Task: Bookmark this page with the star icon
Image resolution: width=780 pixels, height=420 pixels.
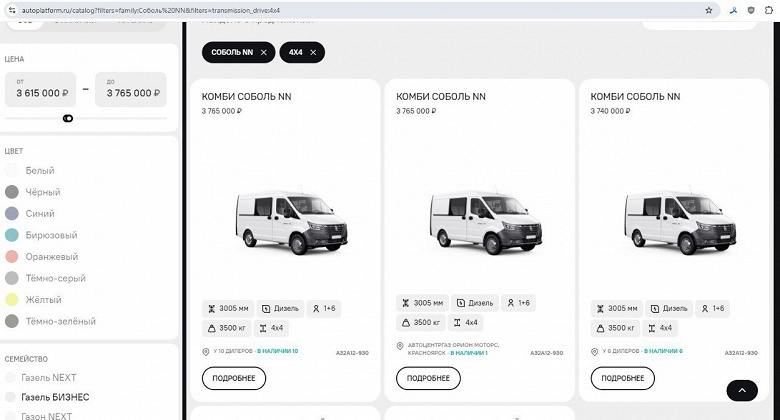Action: pos(709,10)
